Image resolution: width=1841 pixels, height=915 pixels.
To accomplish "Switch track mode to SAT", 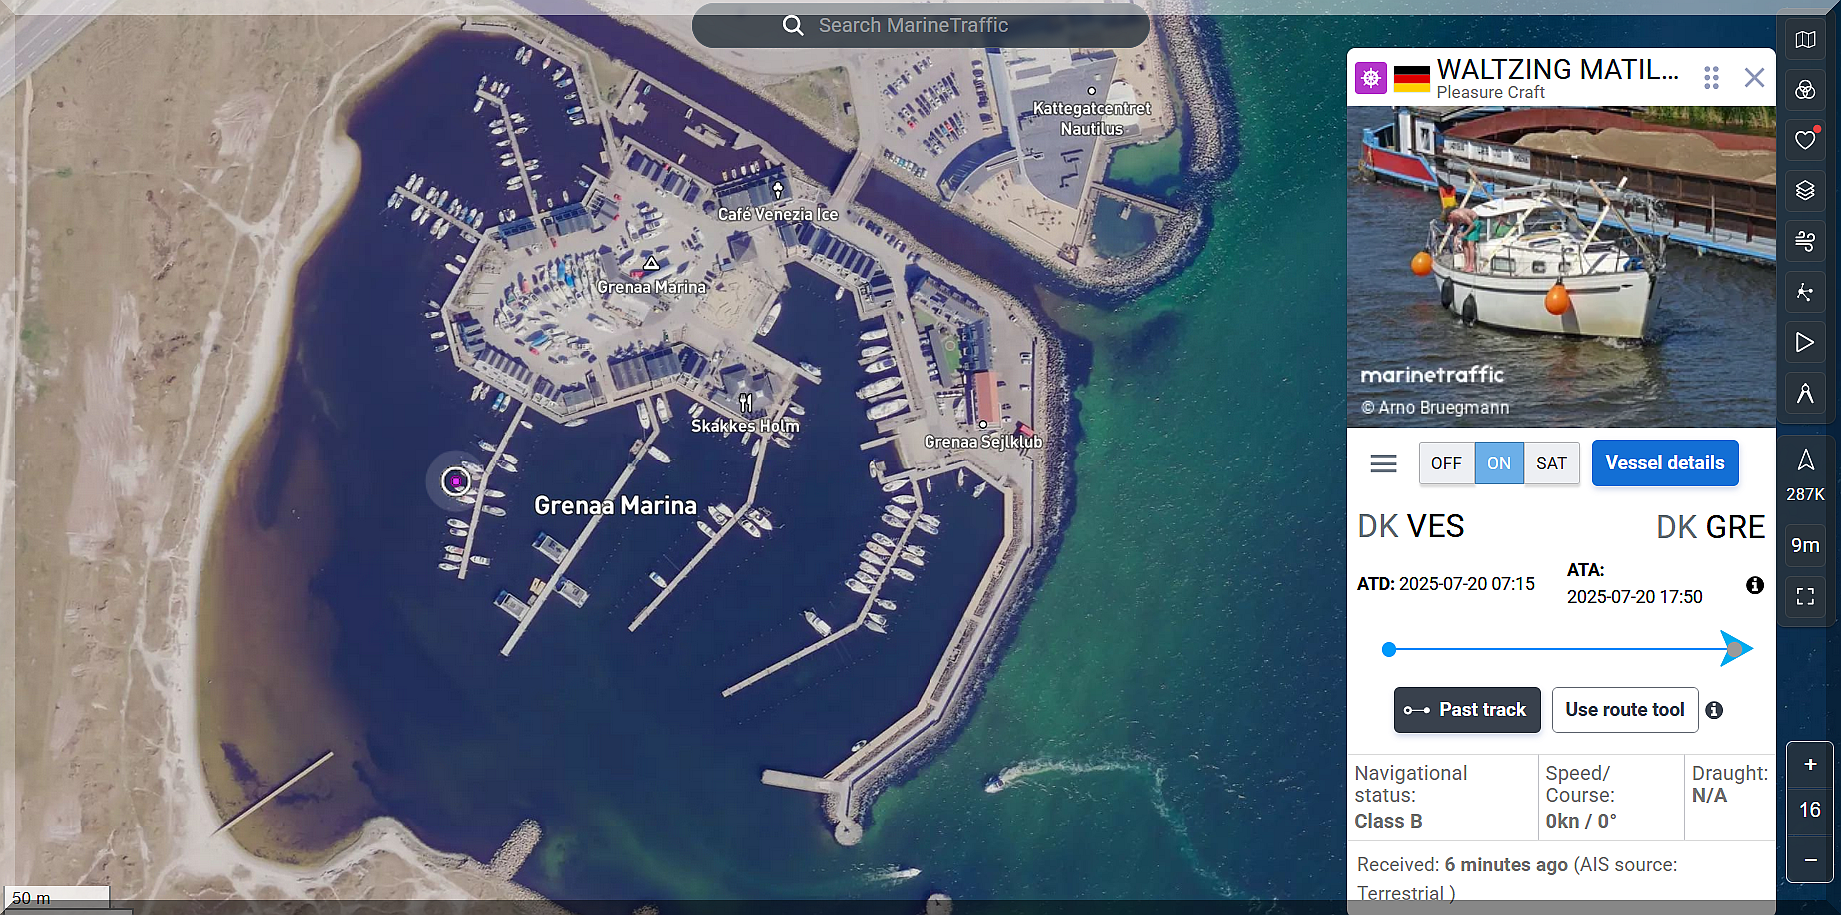I will [x=1551, y=463].
